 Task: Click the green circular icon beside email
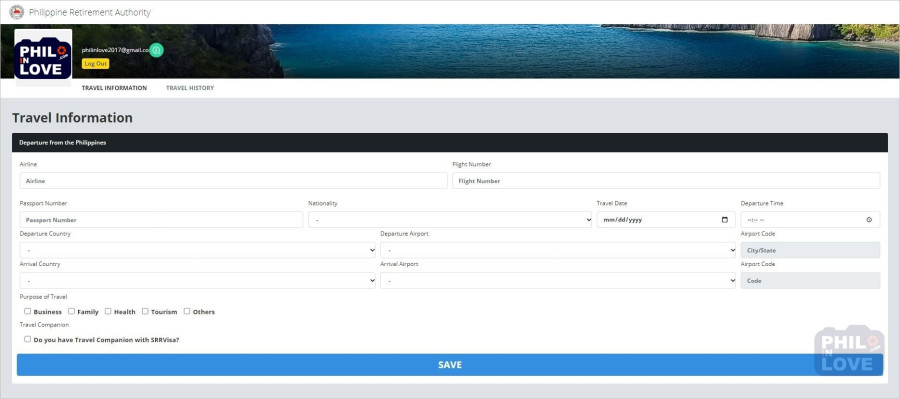click(157, 51)
